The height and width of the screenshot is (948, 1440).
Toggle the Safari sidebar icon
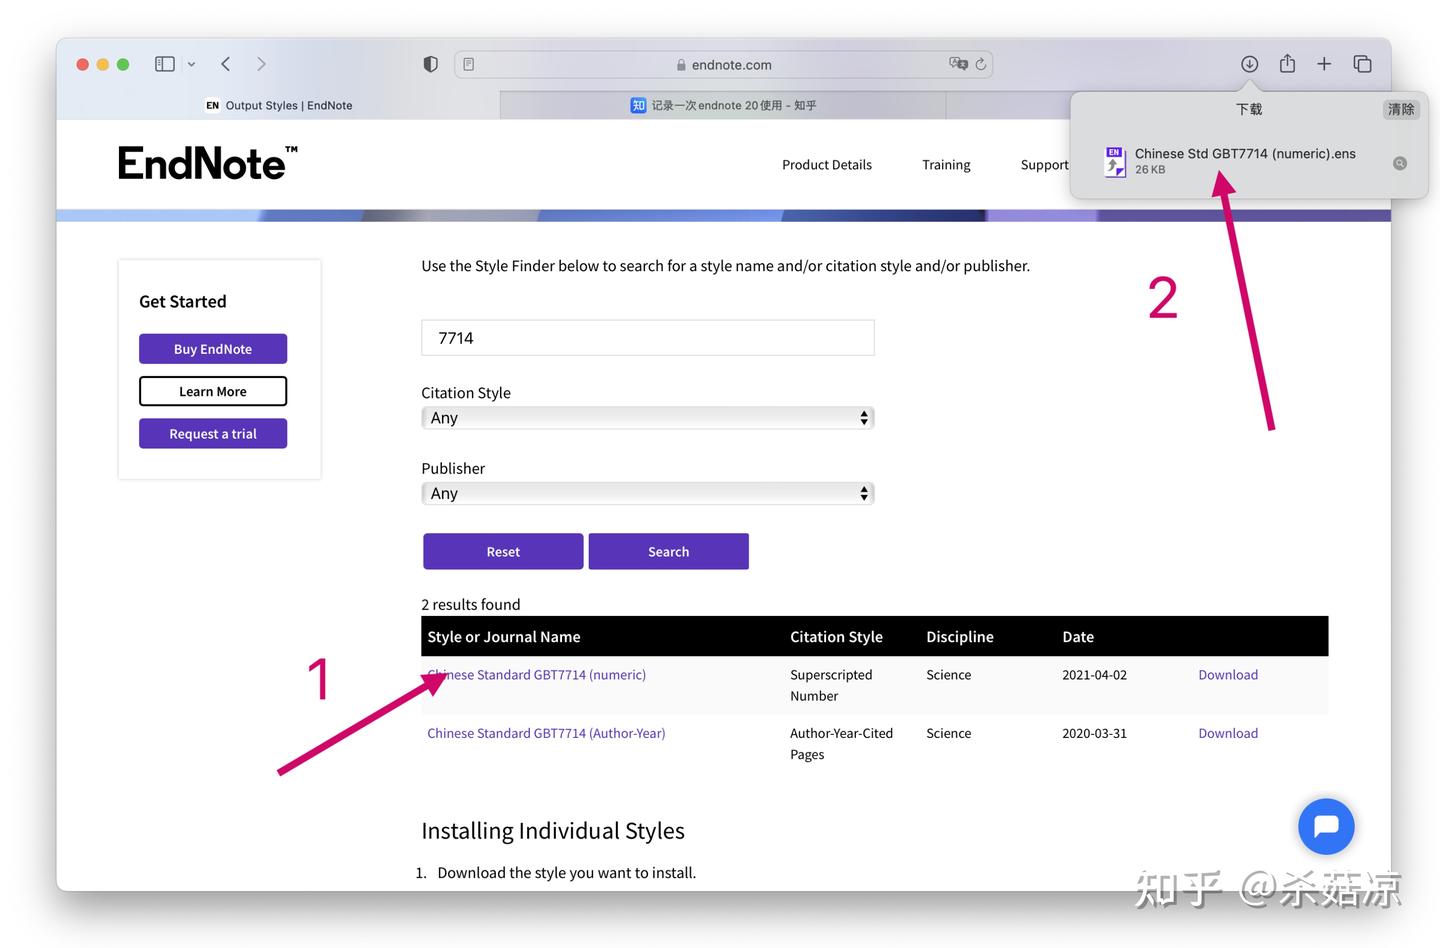[x=165, y=64]
